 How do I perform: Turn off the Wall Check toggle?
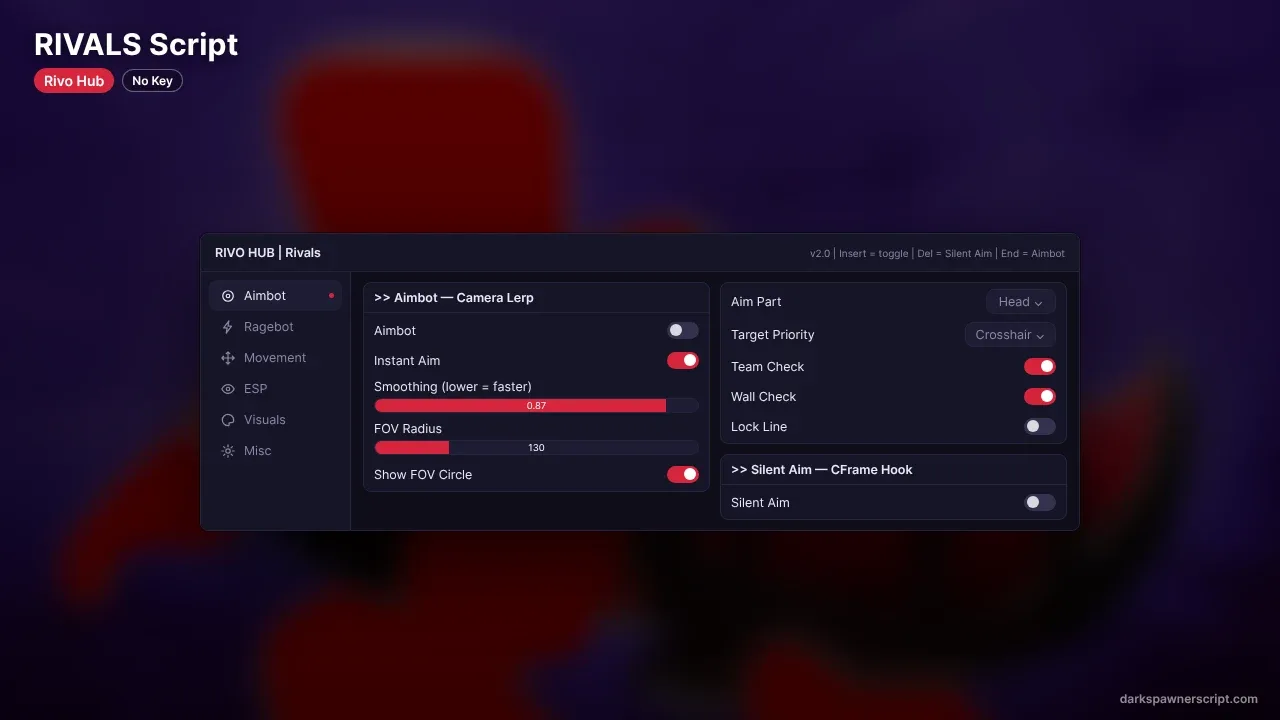[x=1040, y=396]
